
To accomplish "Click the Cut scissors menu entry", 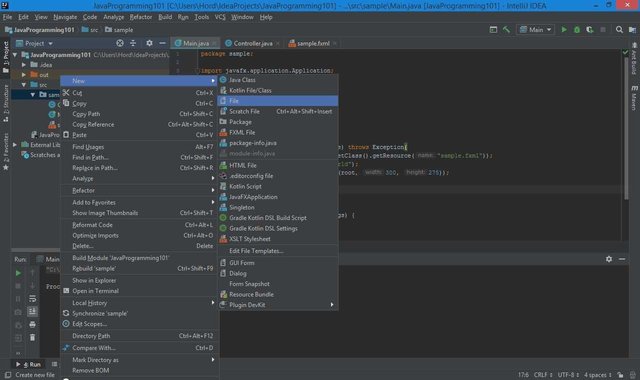I will pos(139,93).
